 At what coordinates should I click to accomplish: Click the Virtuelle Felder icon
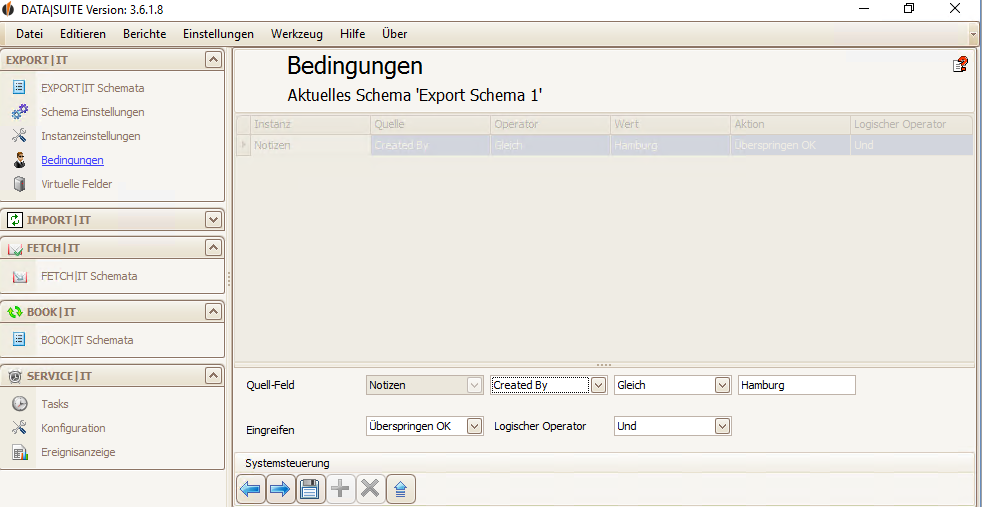[19, 184]
